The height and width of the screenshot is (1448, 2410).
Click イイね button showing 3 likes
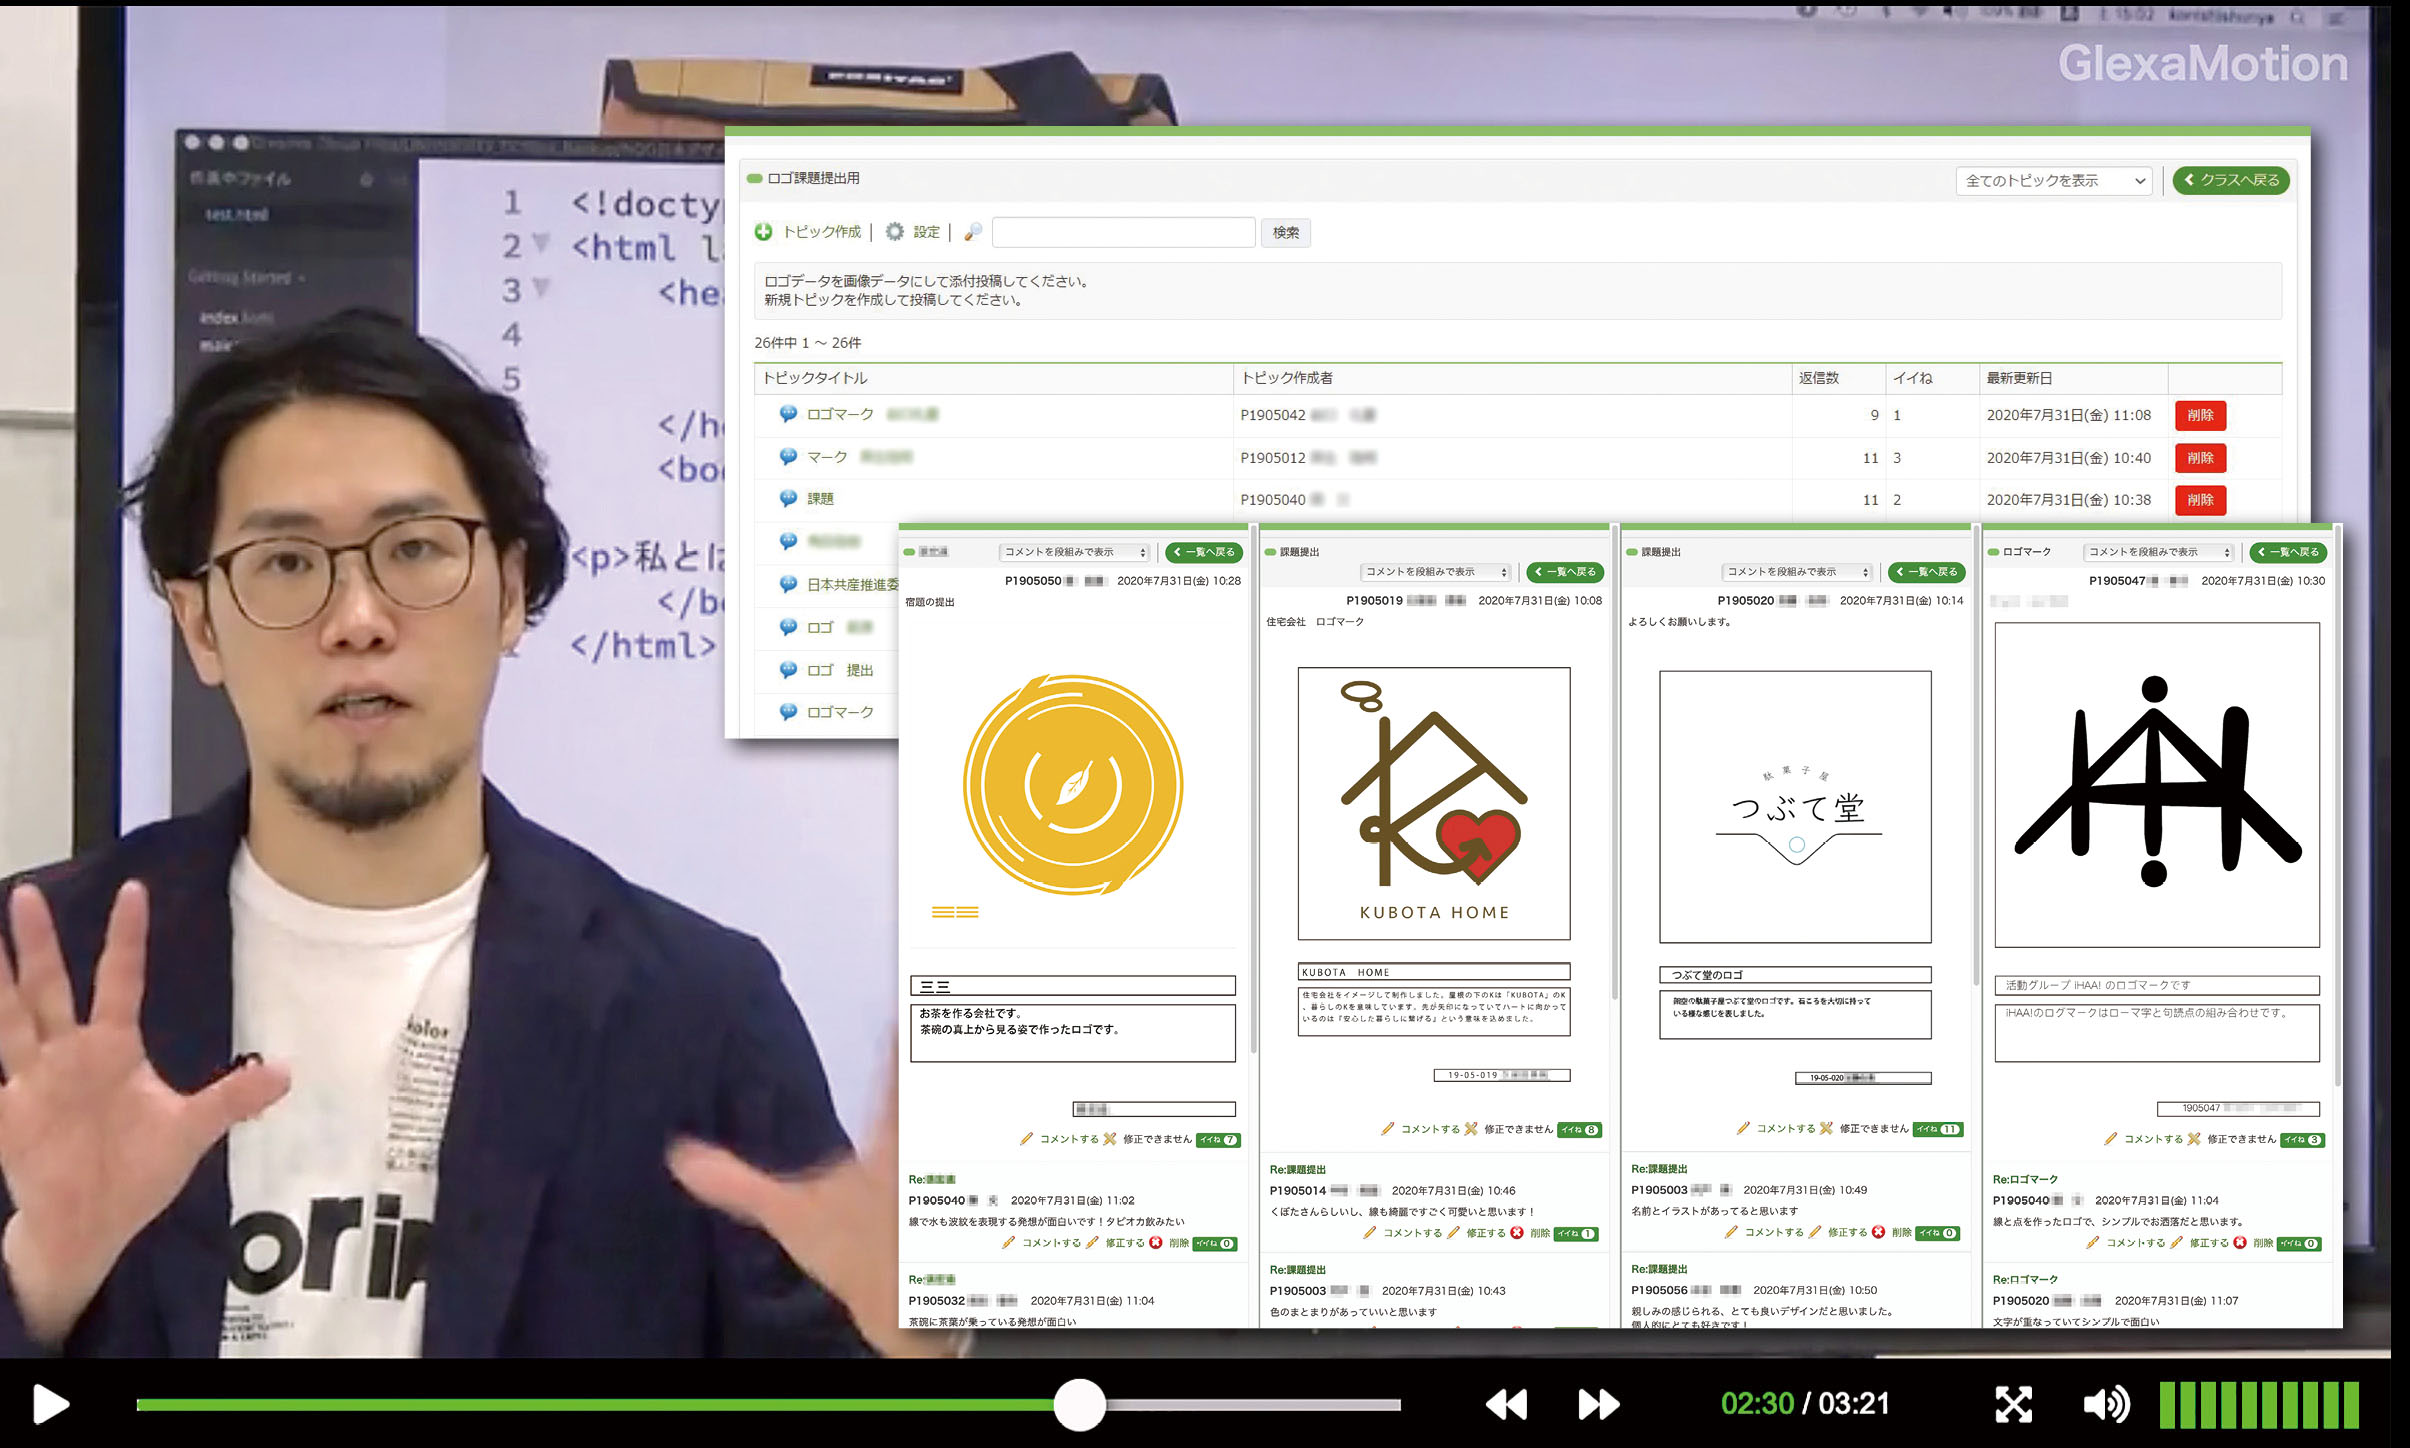tap(2303, 1140)
